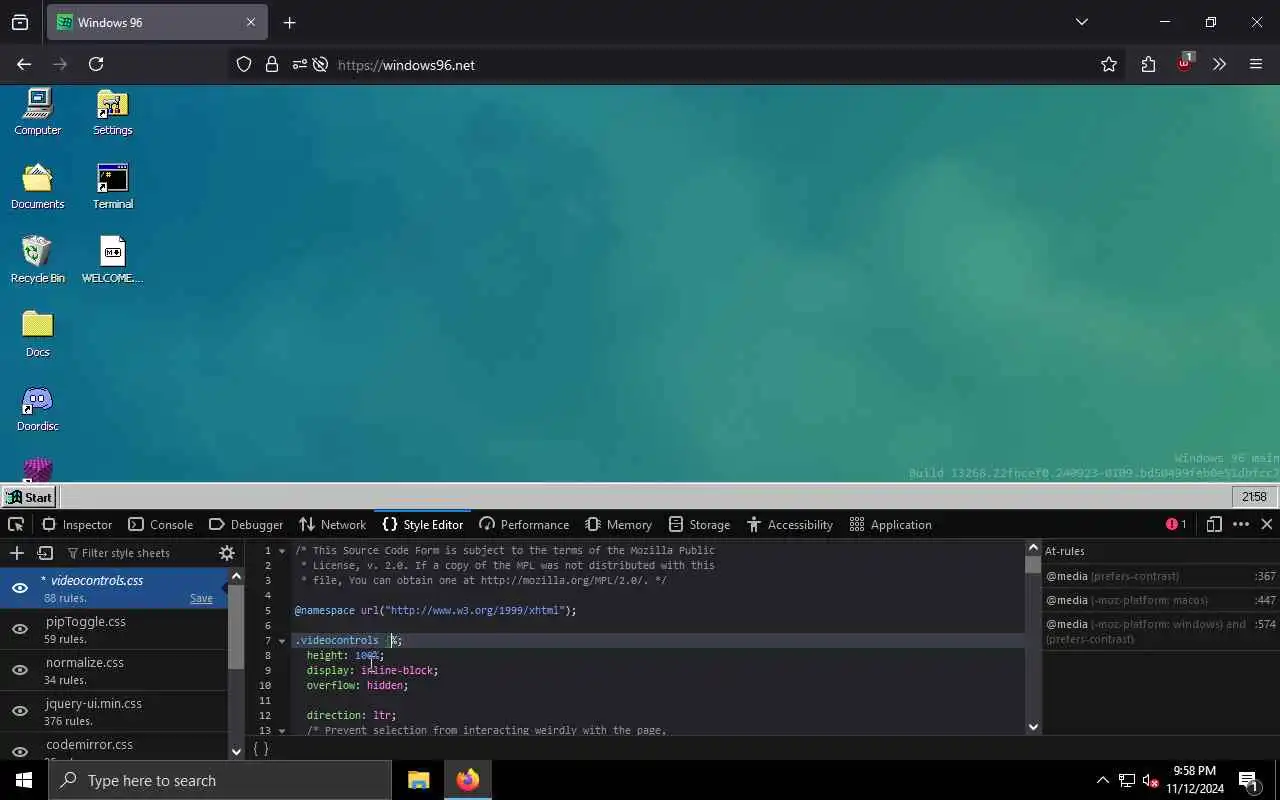The image size is (1280, 800).
Task: Open File Explorer from the taskbar
Action: 418,780
